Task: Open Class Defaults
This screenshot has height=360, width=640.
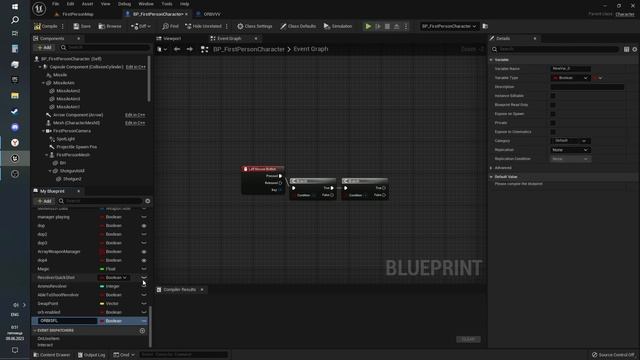Action: pos(298,26)
